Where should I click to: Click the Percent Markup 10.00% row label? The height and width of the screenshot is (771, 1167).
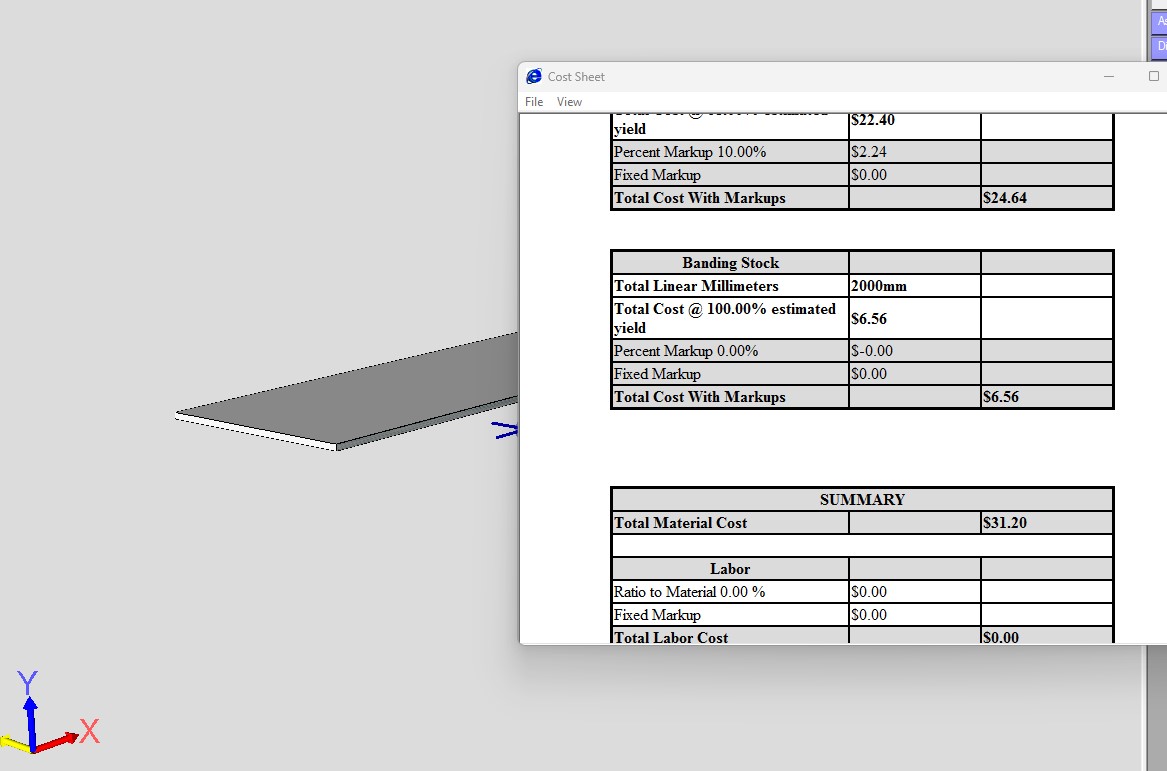690,152
